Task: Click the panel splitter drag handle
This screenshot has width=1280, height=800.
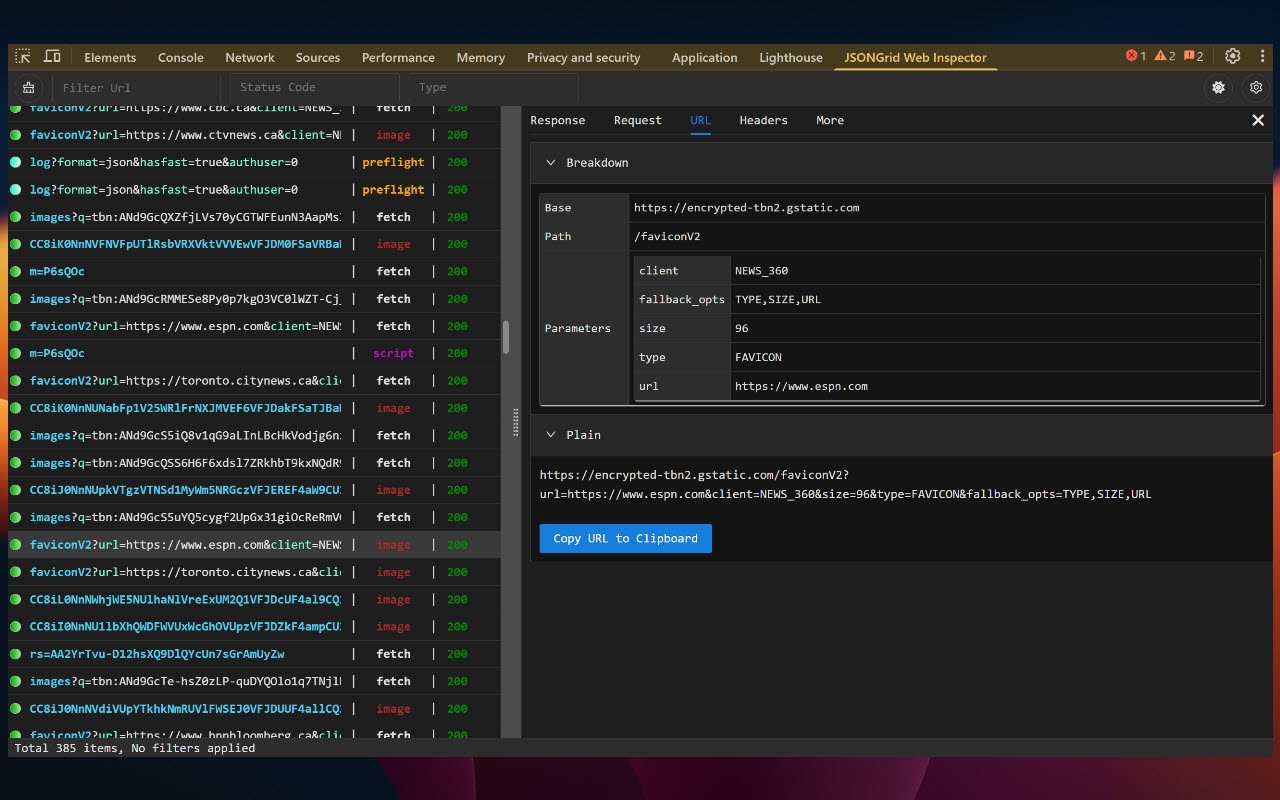Action: [x=516, y=422]
